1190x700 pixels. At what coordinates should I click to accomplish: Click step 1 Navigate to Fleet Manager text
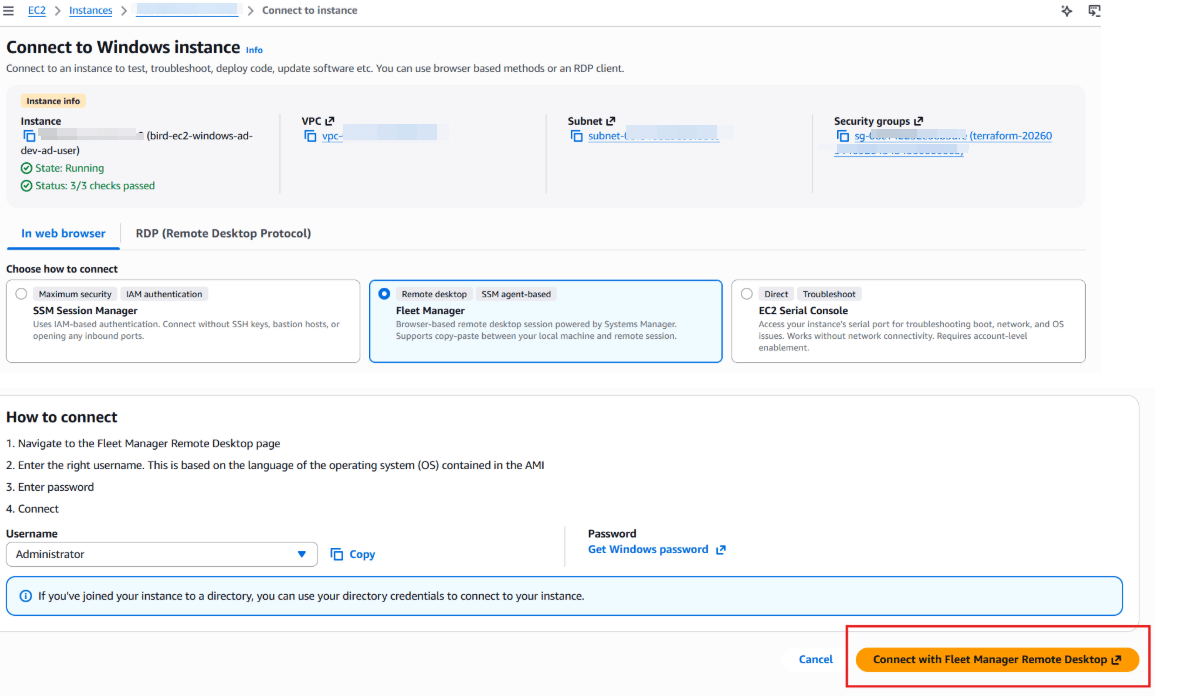pyautogui.click(x=143, y=443)
